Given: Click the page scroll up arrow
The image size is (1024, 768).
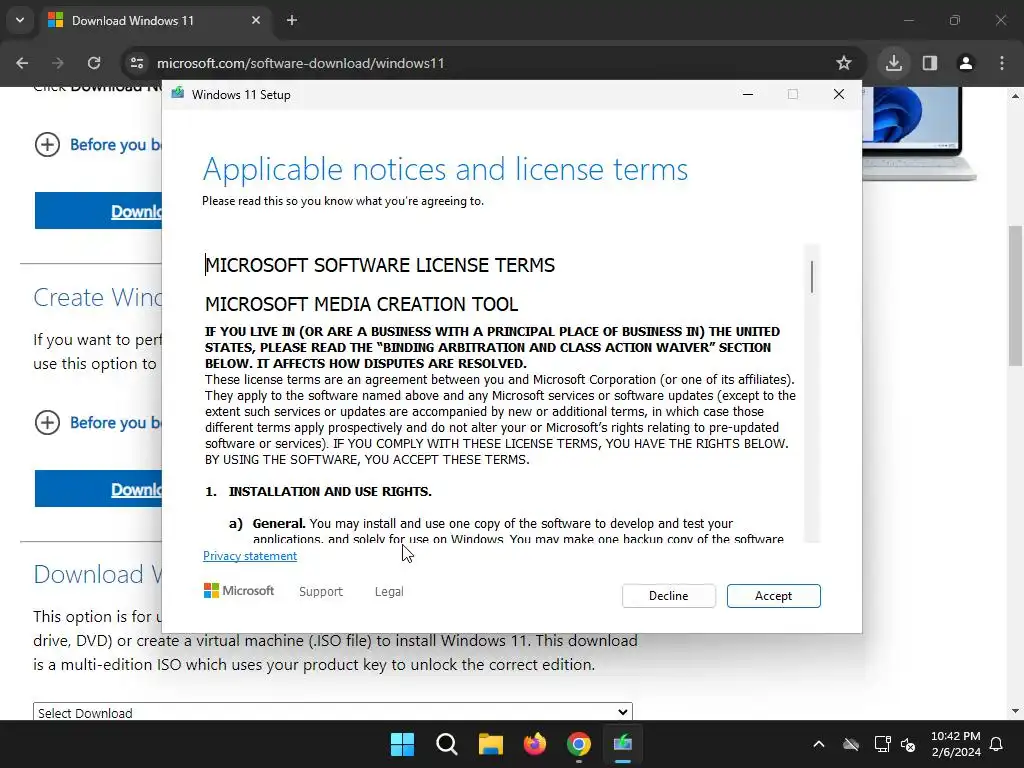Looking at the screenshot, I should [x=1015, y=95].
